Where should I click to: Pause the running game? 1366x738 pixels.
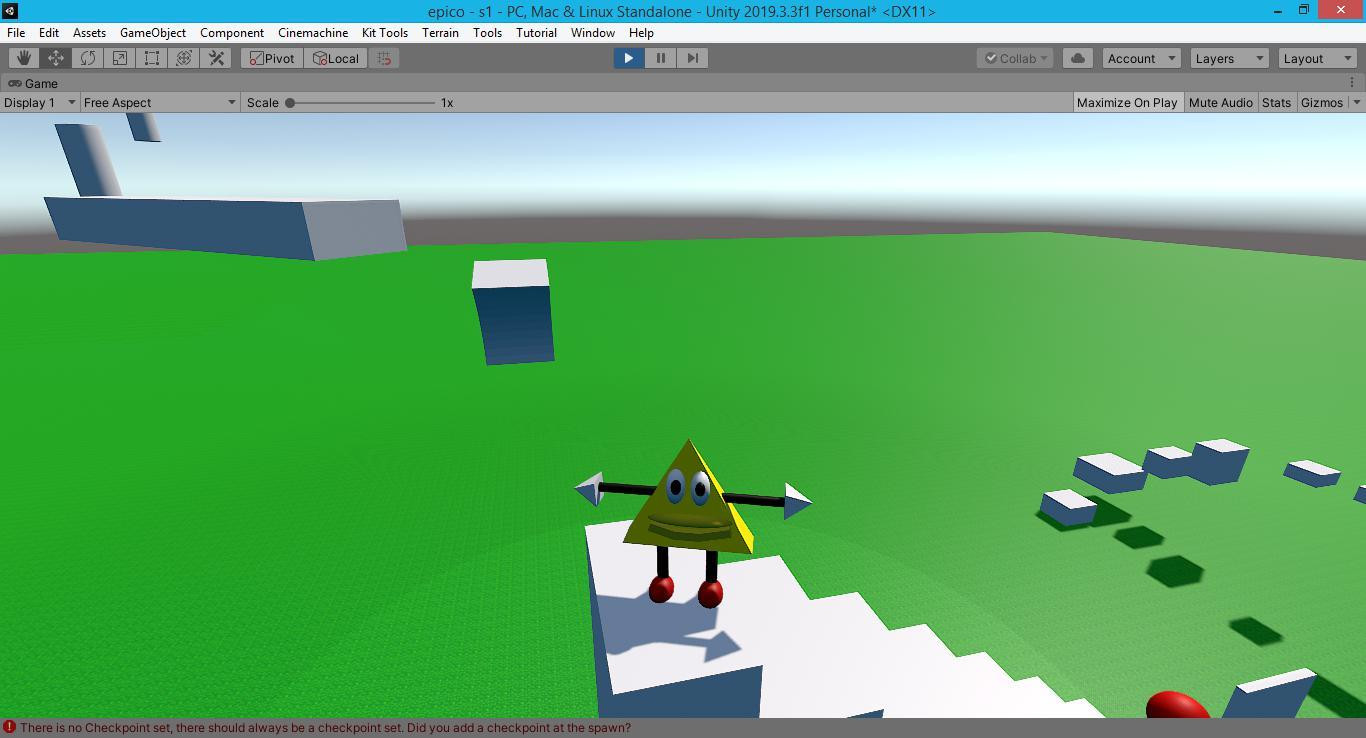660,58
